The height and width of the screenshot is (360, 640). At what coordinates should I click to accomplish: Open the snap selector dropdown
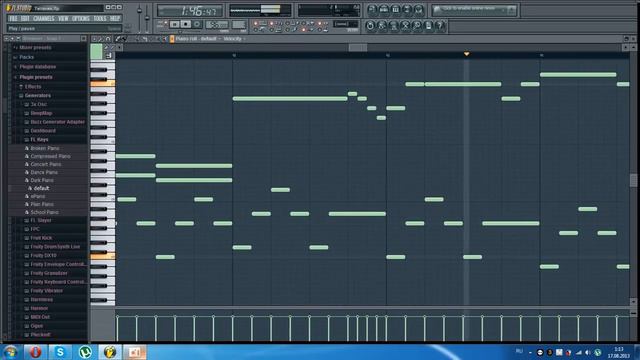pos(346,24)
